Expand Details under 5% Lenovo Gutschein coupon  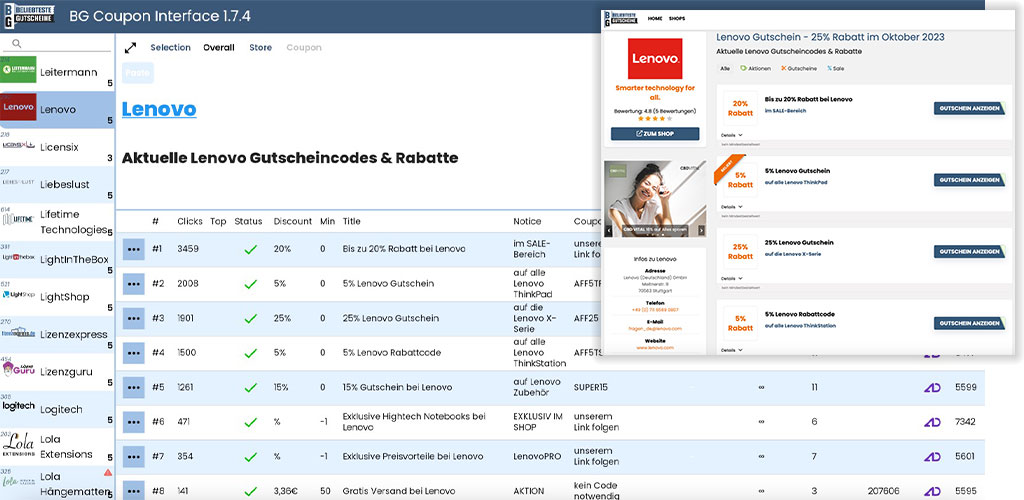(x=731, y=207)
